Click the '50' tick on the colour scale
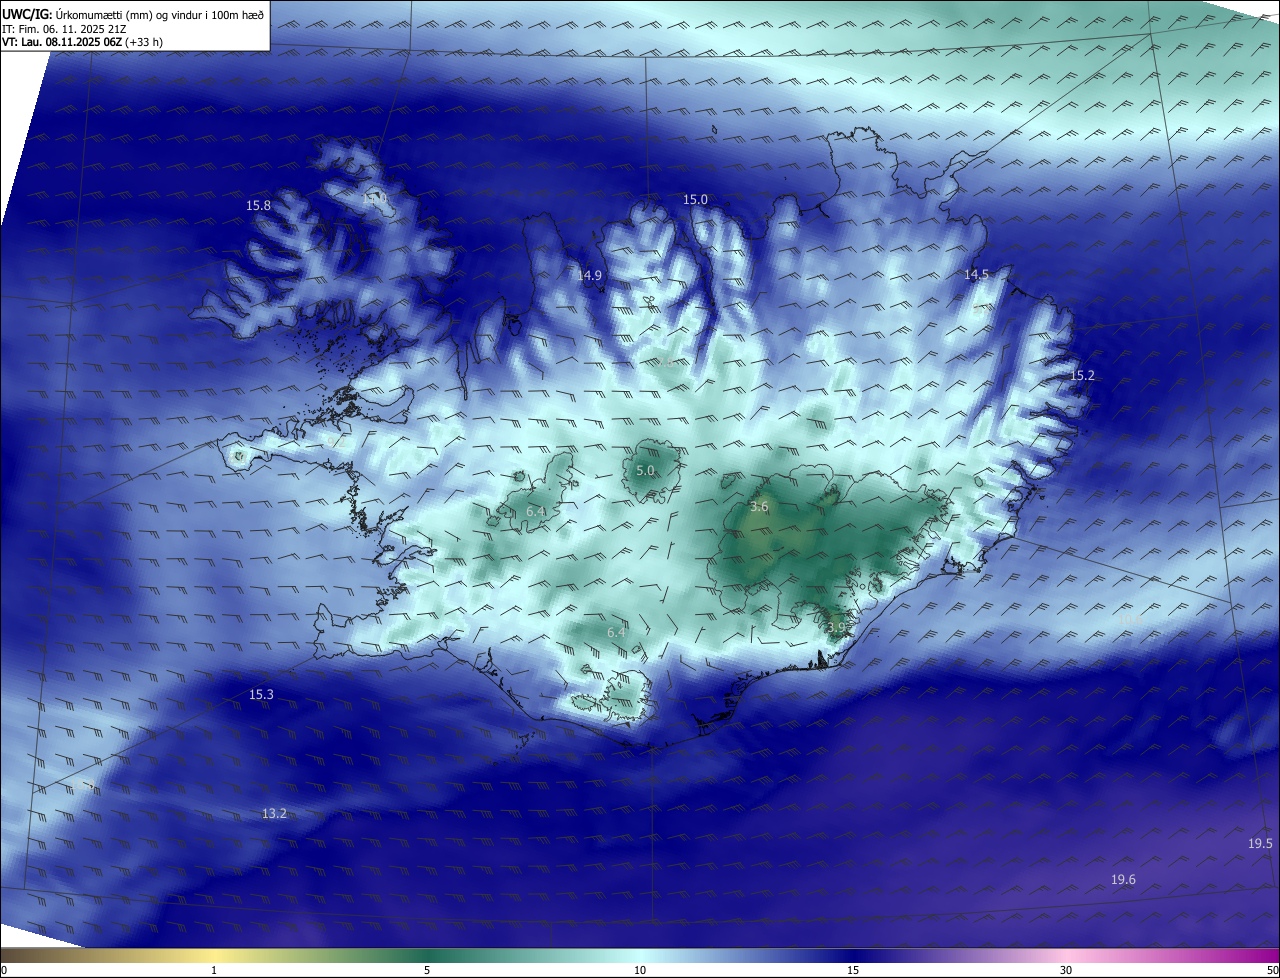1280x978 pixels. click(x=1271, y=970)
